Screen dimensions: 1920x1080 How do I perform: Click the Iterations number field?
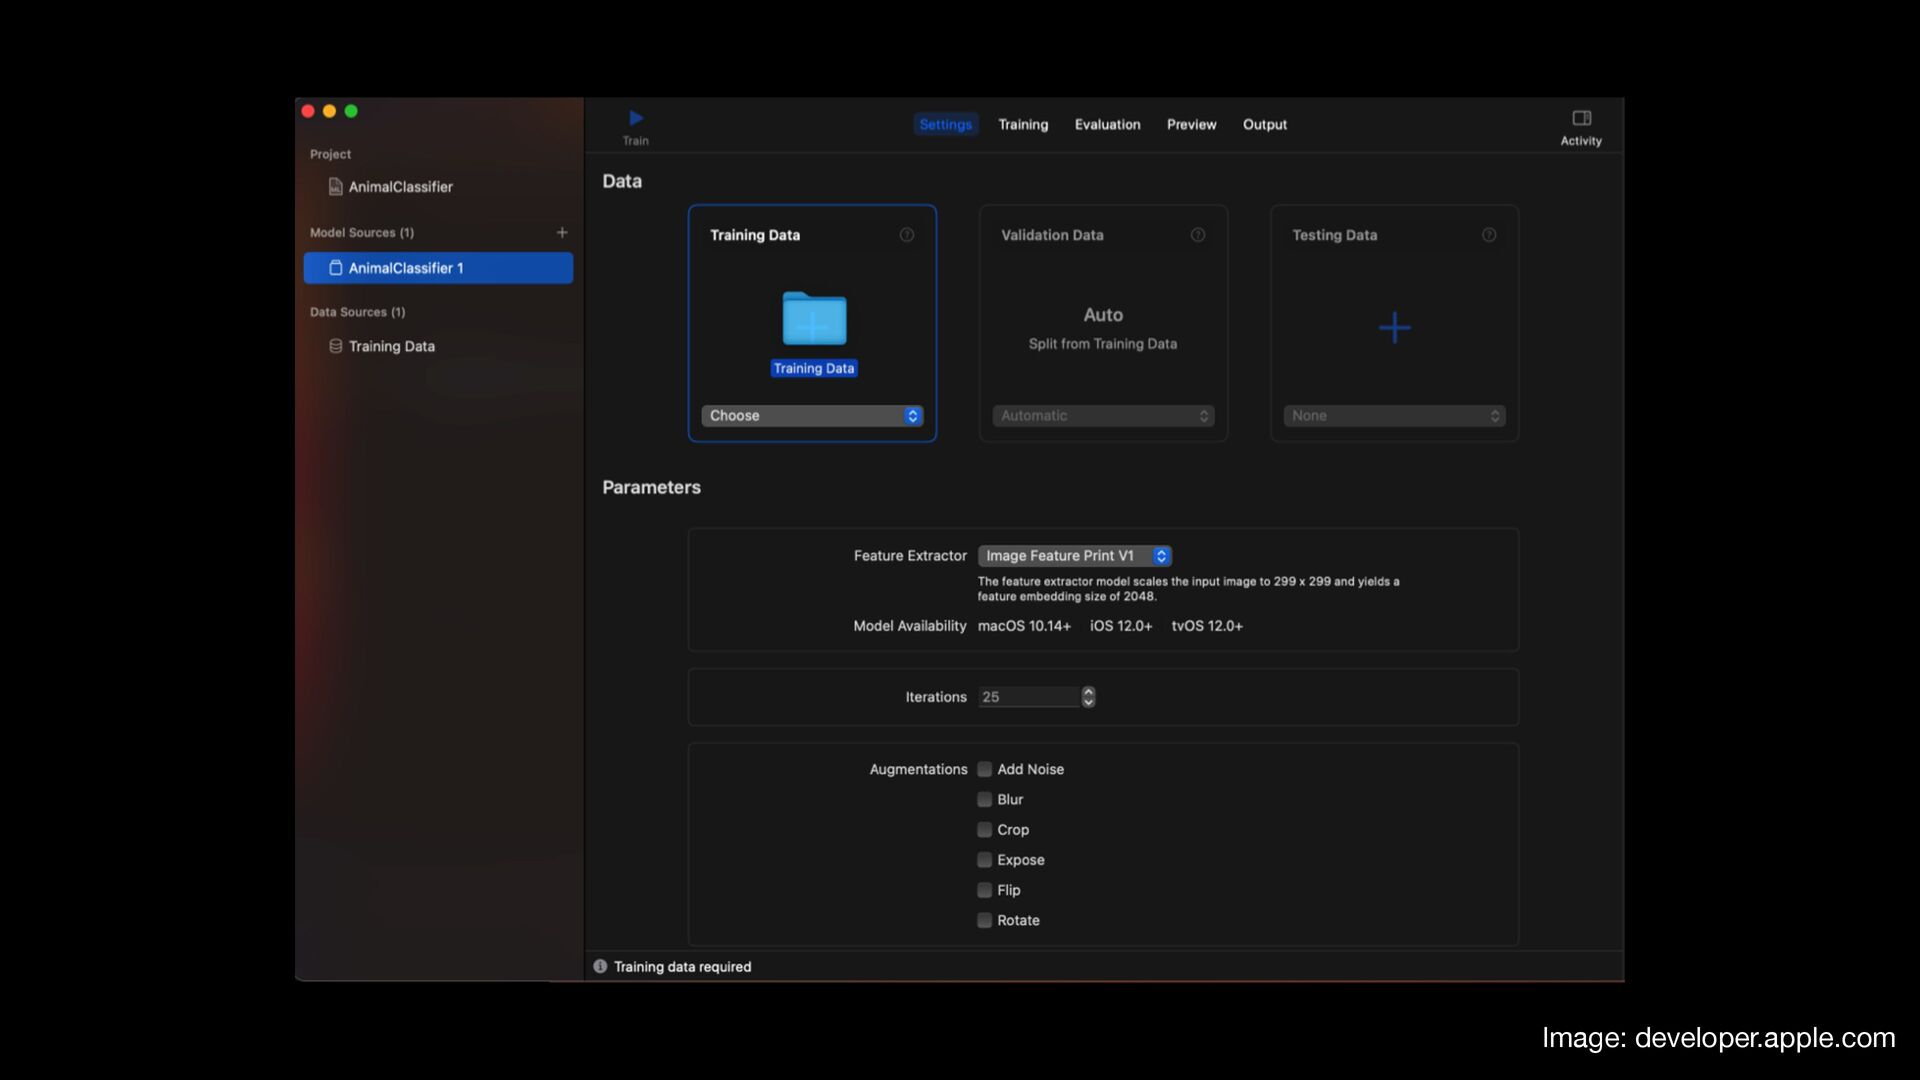[1028, 697]
